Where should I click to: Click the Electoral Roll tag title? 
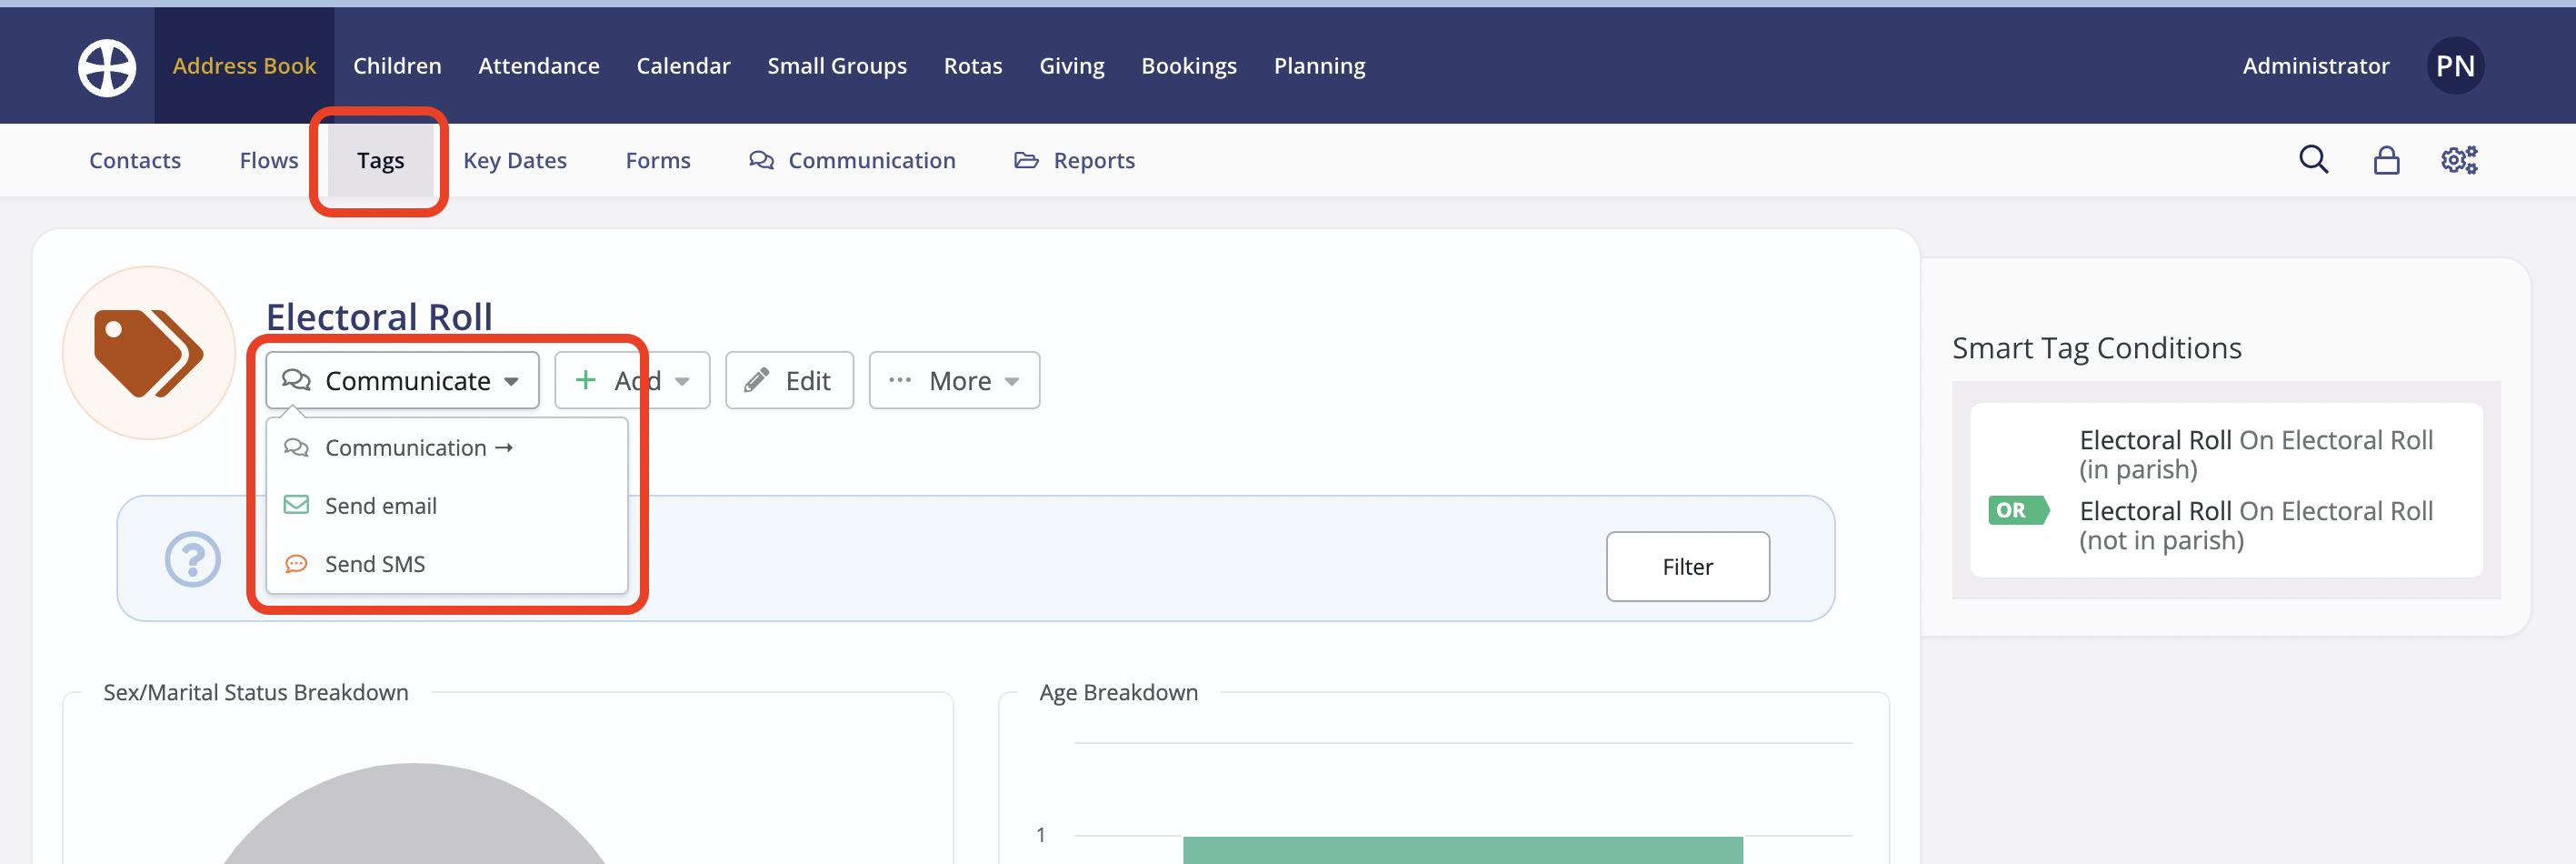pos(379,316)
